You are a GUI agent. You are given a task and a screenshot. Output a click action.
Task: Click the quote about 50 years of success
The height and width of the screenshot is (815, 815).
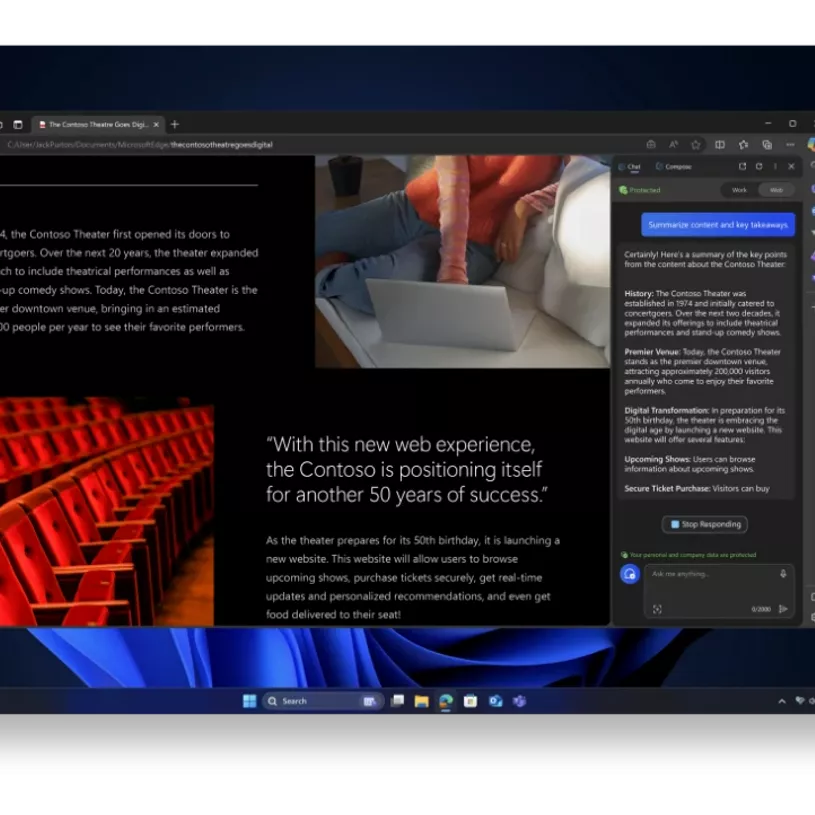tap(406, 470)
